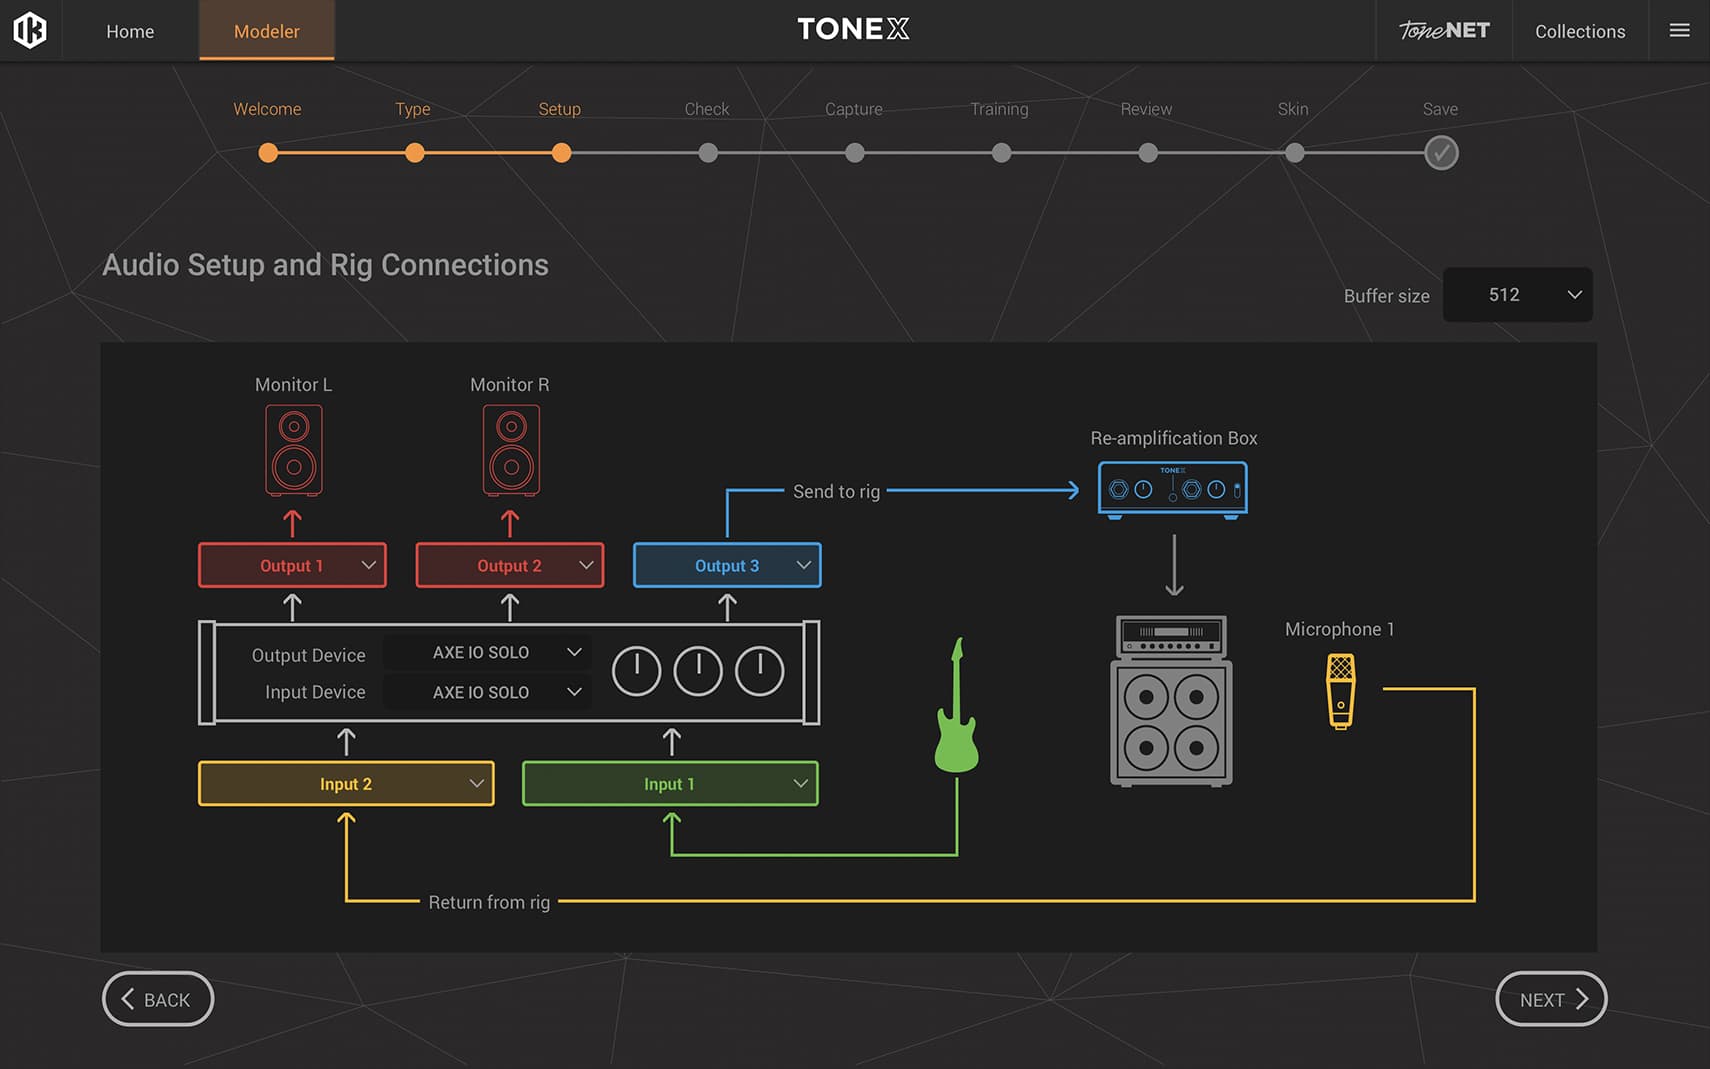
Task: Go back with the BACK button
Action: [x=158, y=999]
